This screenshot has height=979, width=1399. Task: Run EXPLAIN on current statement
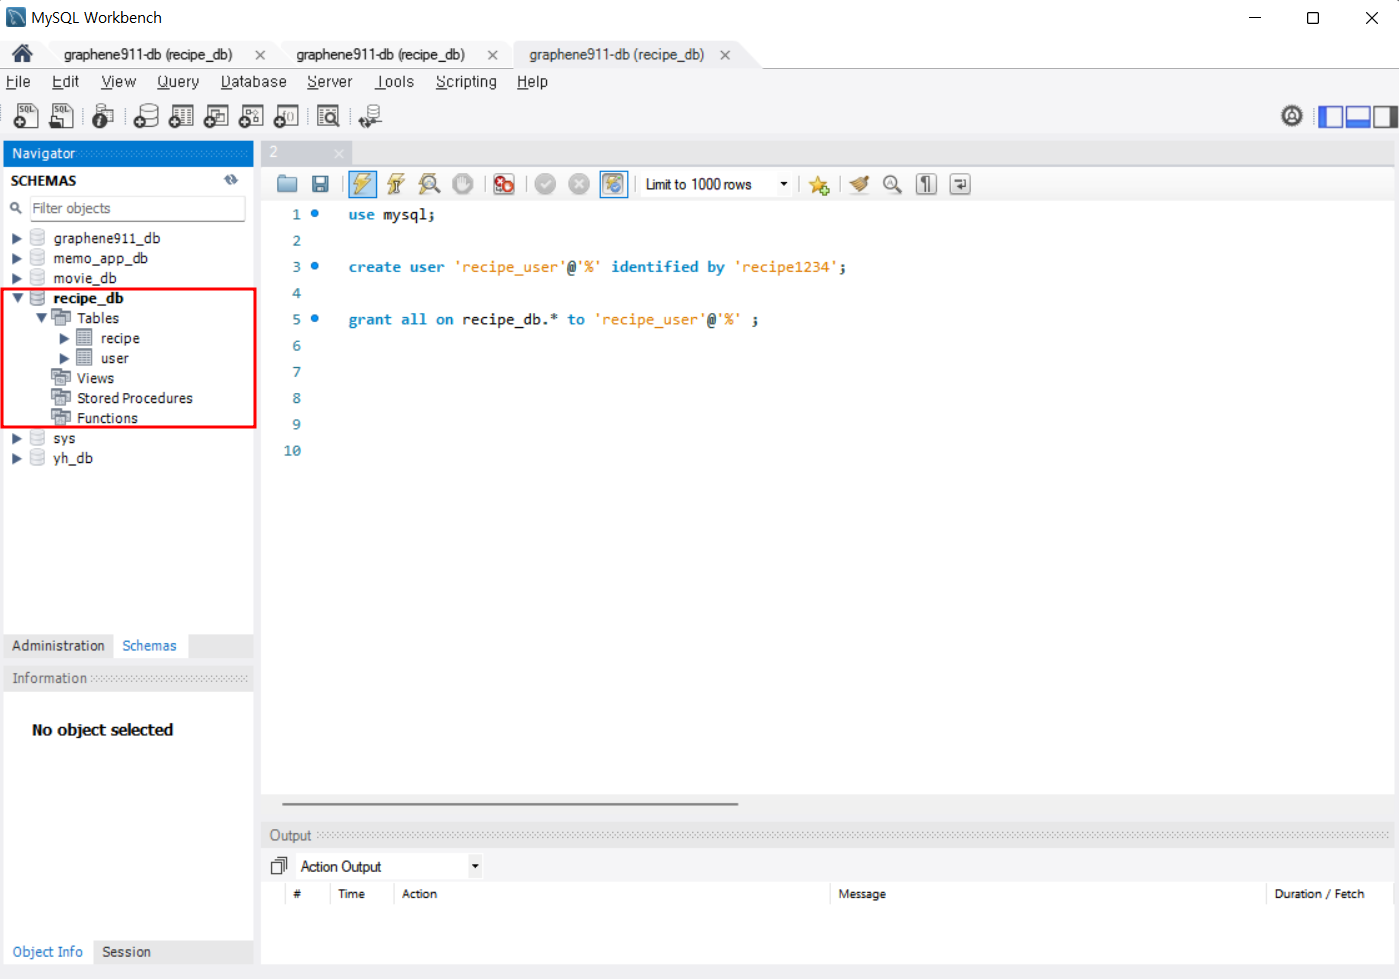click(429, 184)
